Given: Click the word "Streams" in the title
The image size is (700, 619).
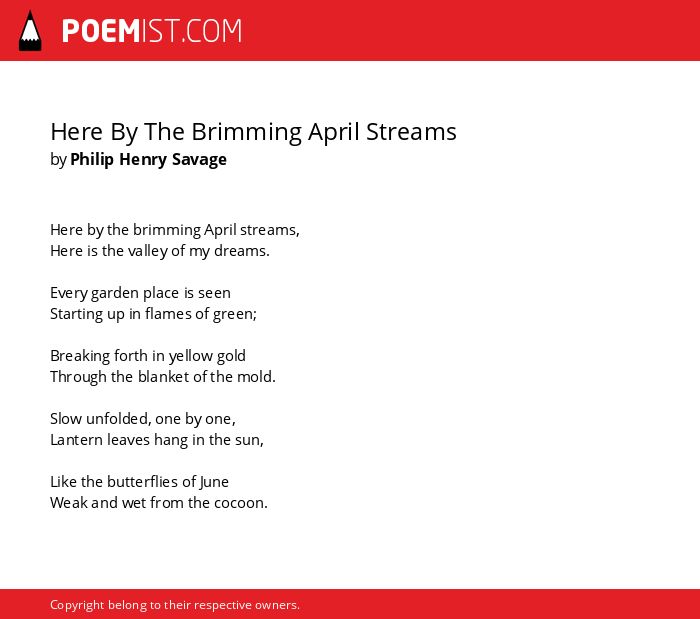Looking at the screenshot, I should click(x=411, y=132).
